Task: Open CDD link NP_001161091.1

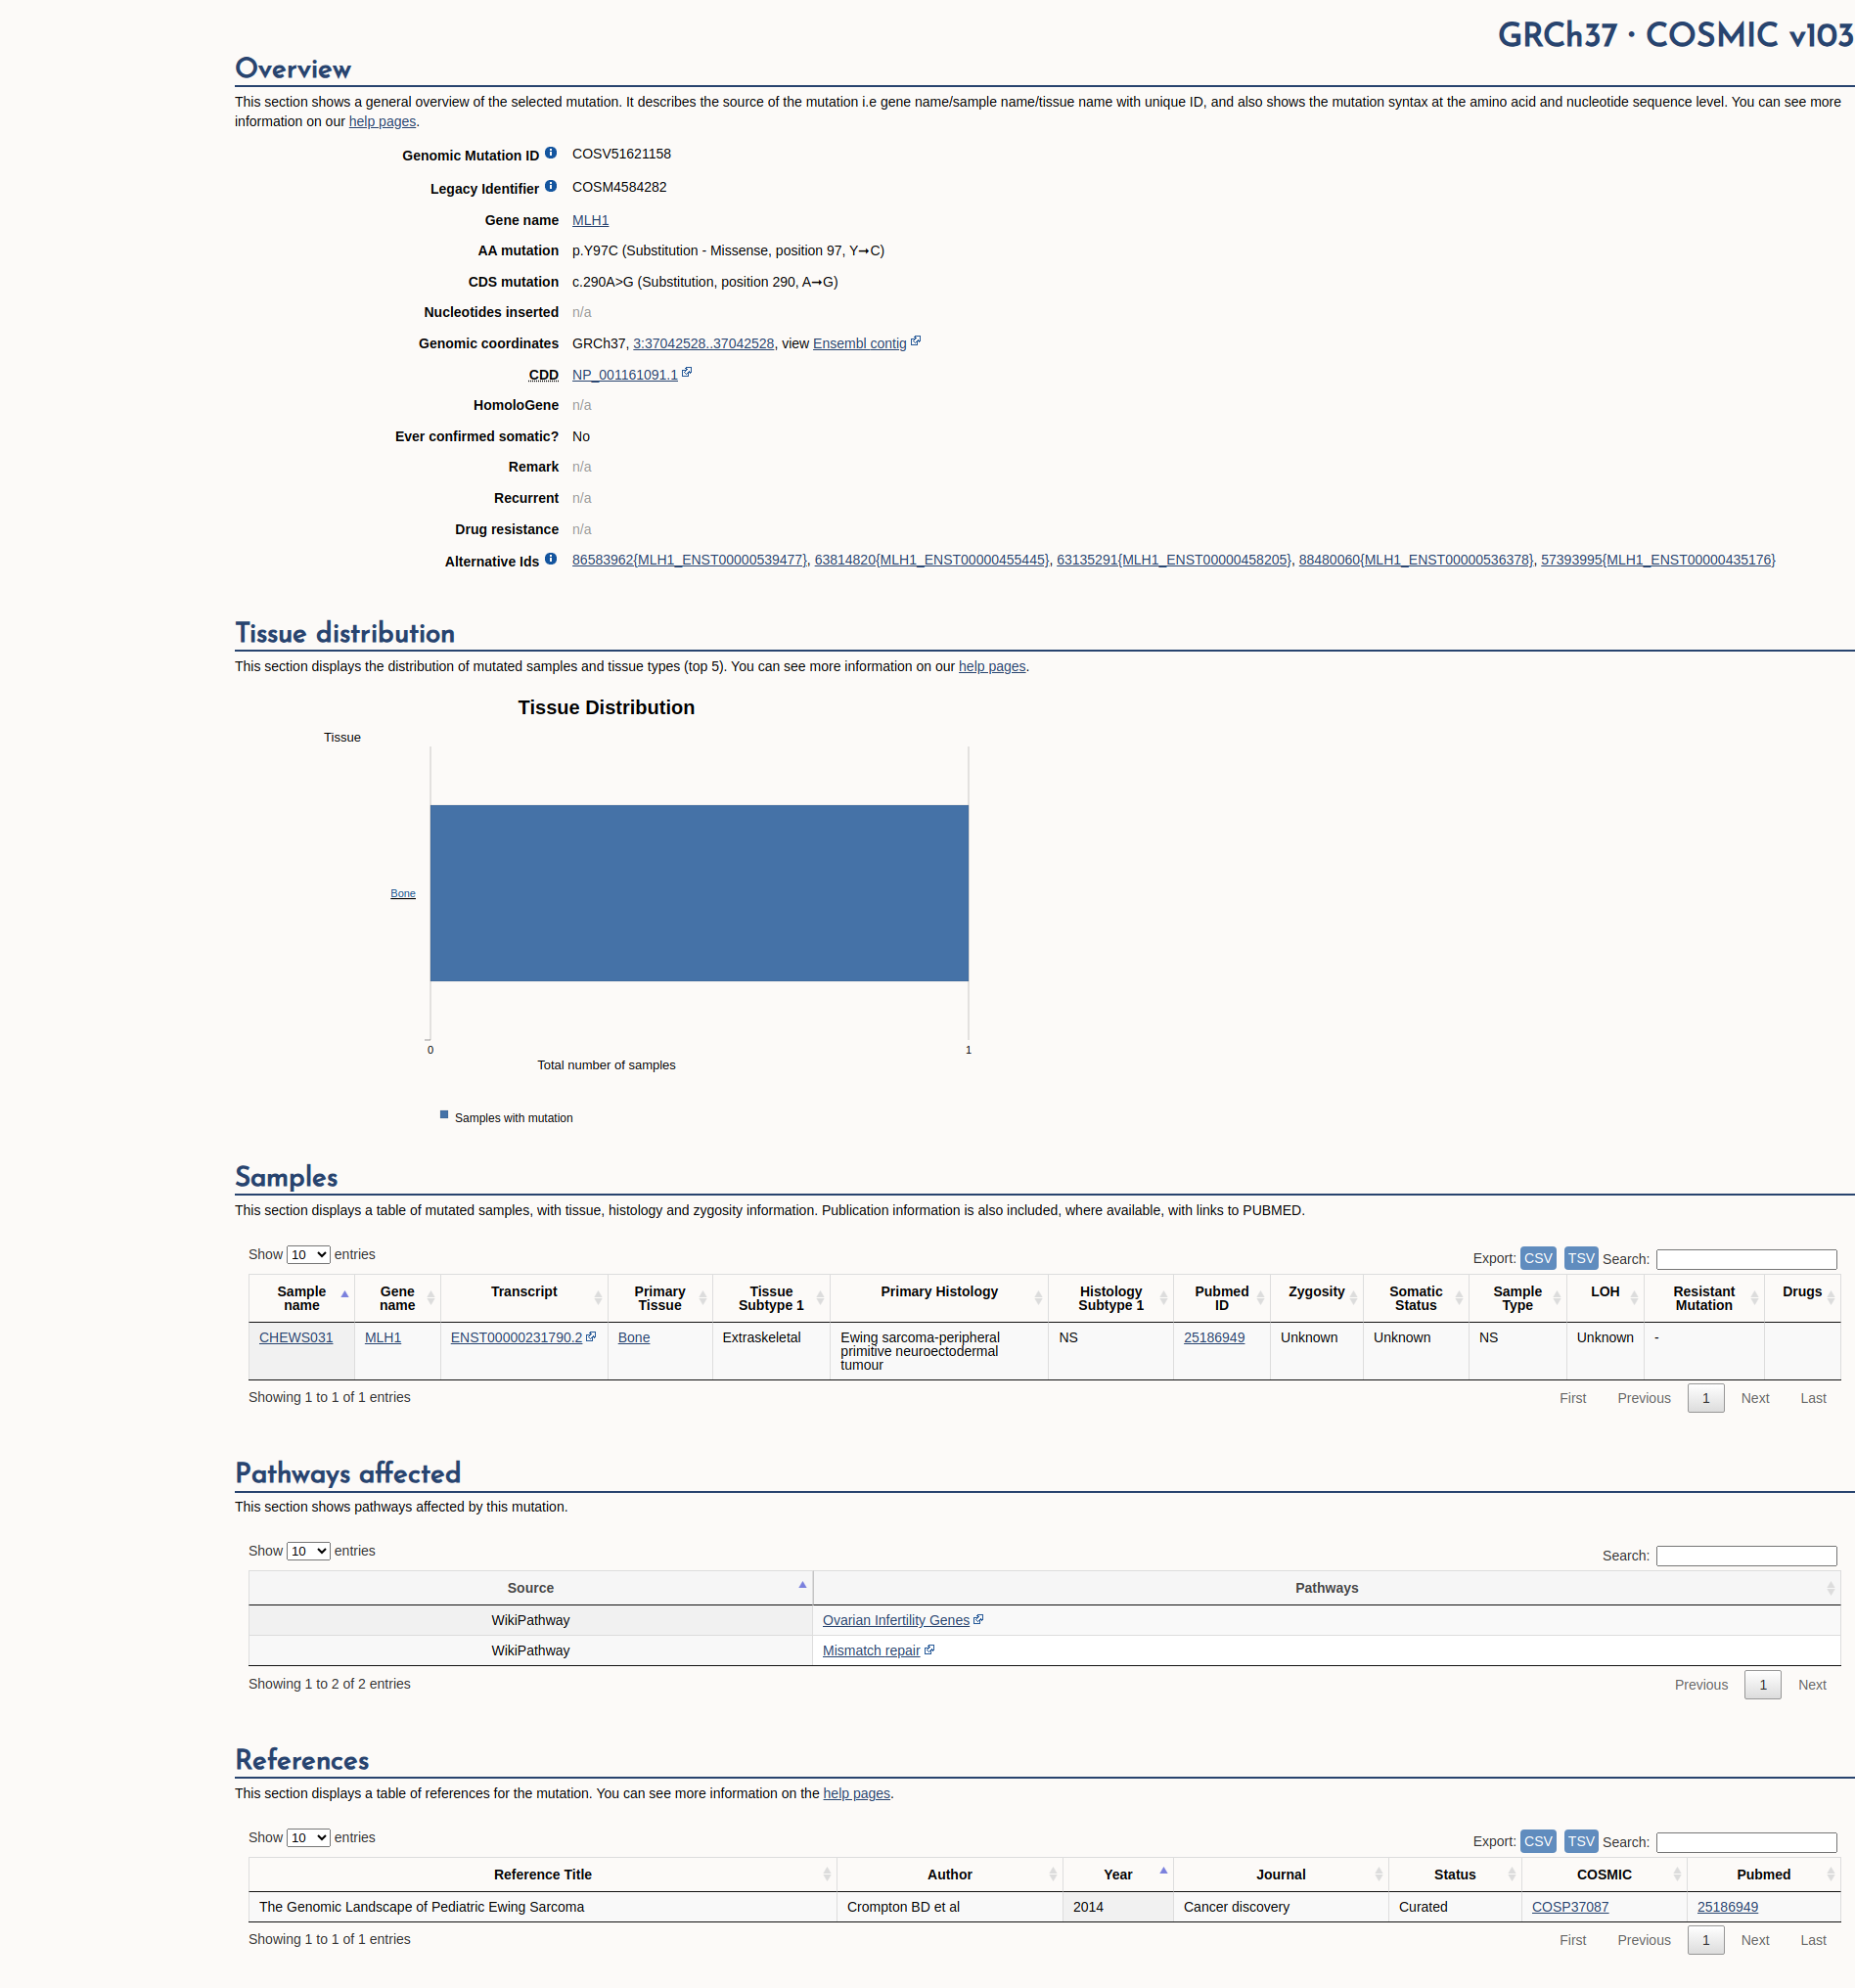Action: click(625, 374)
